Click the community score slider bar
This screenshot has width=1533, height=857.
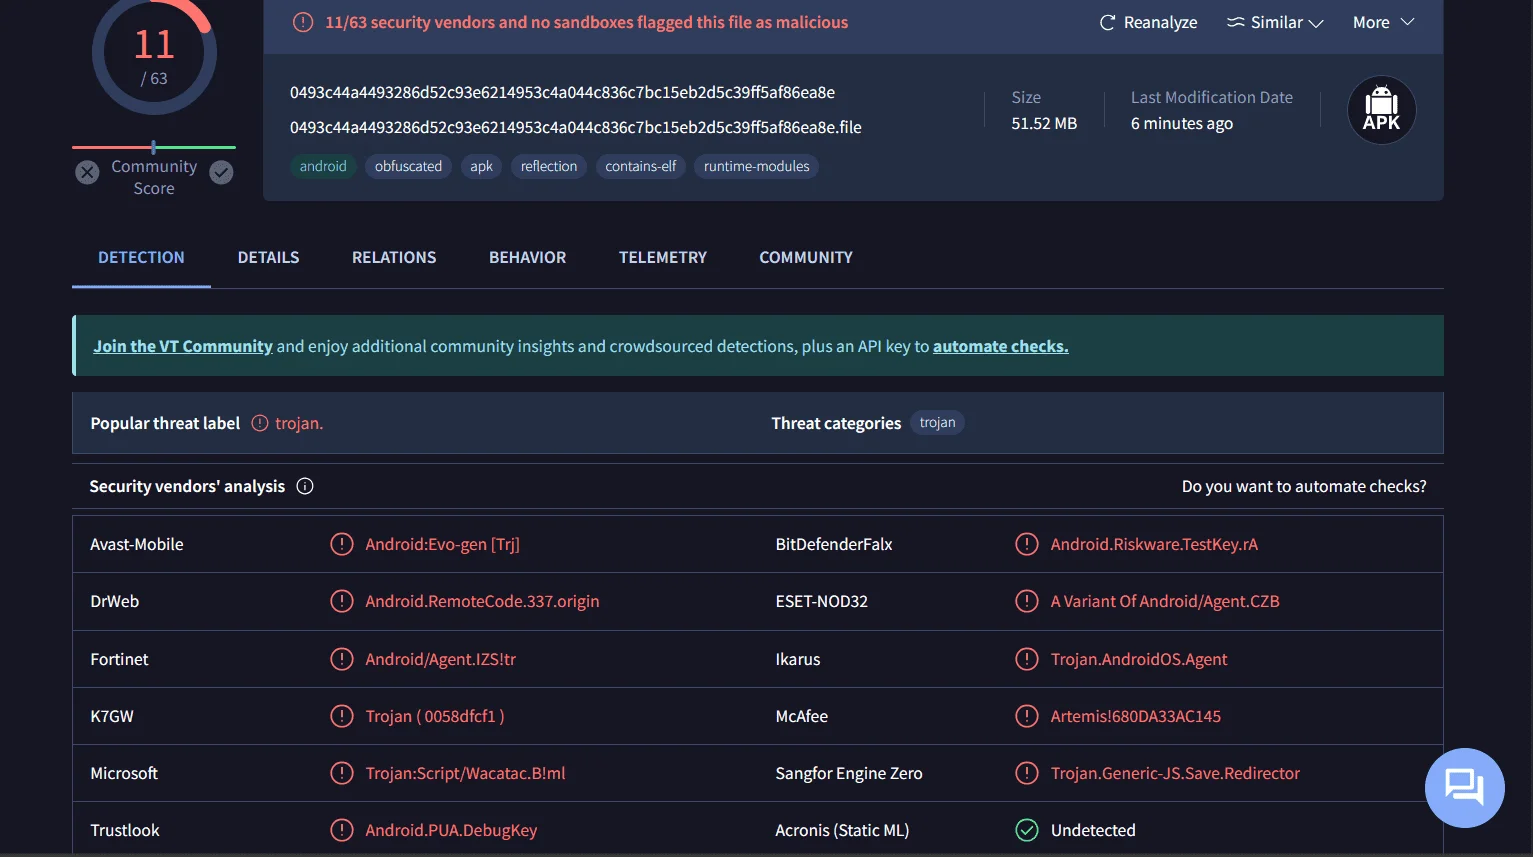pos(154,147)
